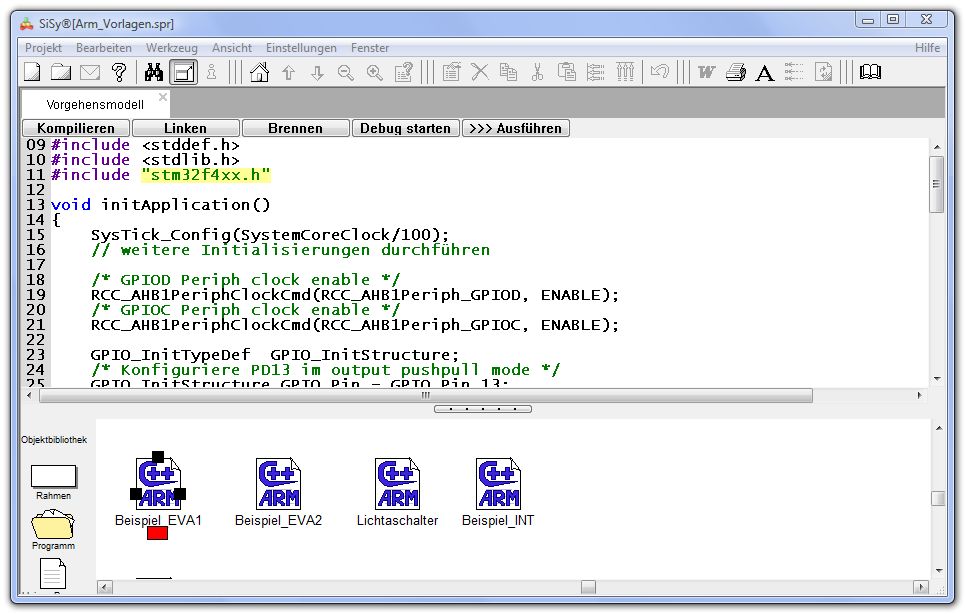The width and height of the screenshot is (965, 614).
Task: Click the horizontal align arrows icon
Action: point(595,72)
